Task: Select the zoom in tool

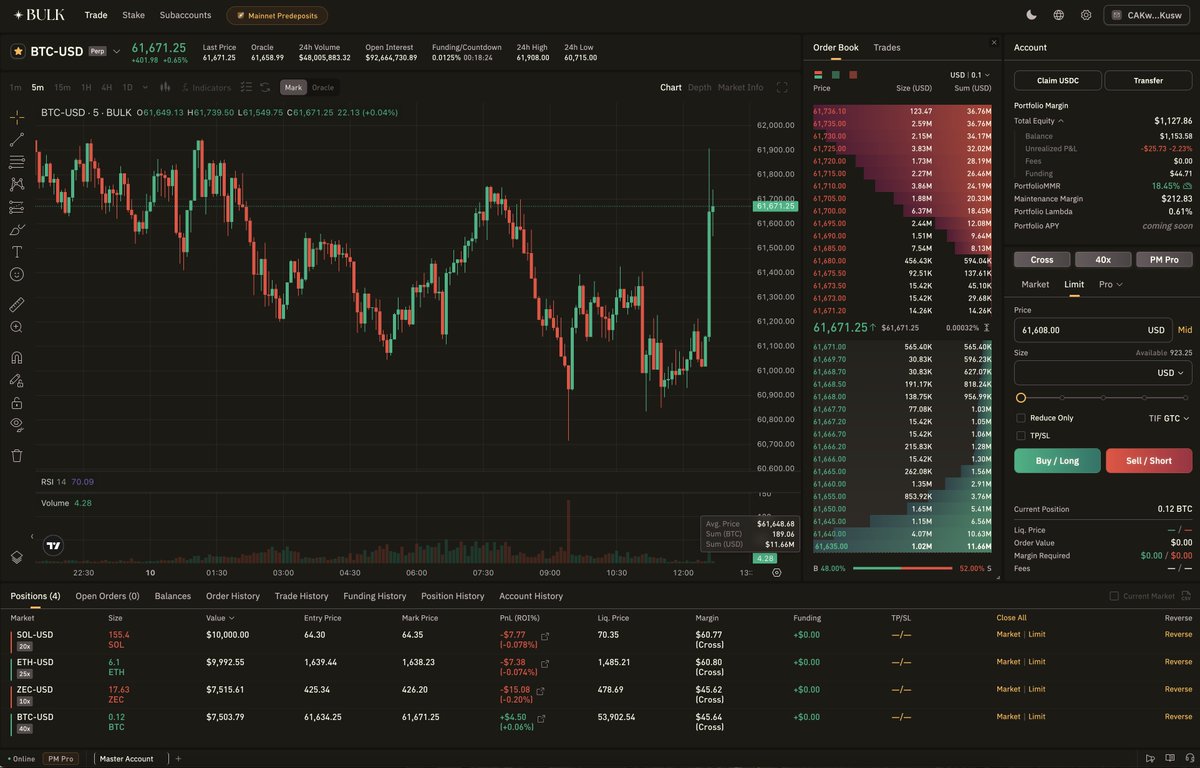Action: tap(16, 327)
